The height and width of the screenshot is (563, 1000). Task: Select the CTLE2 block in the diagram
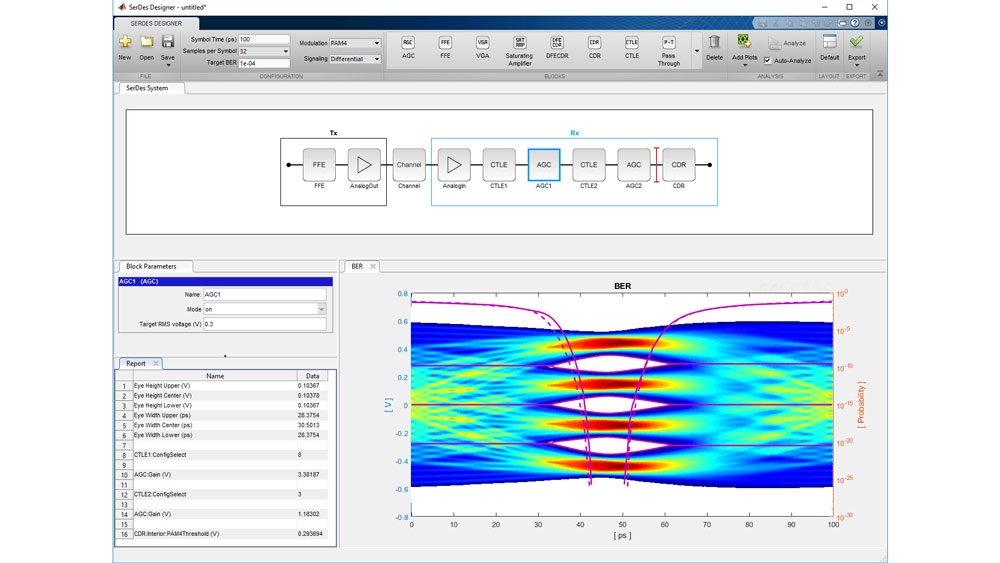[589, 165]
